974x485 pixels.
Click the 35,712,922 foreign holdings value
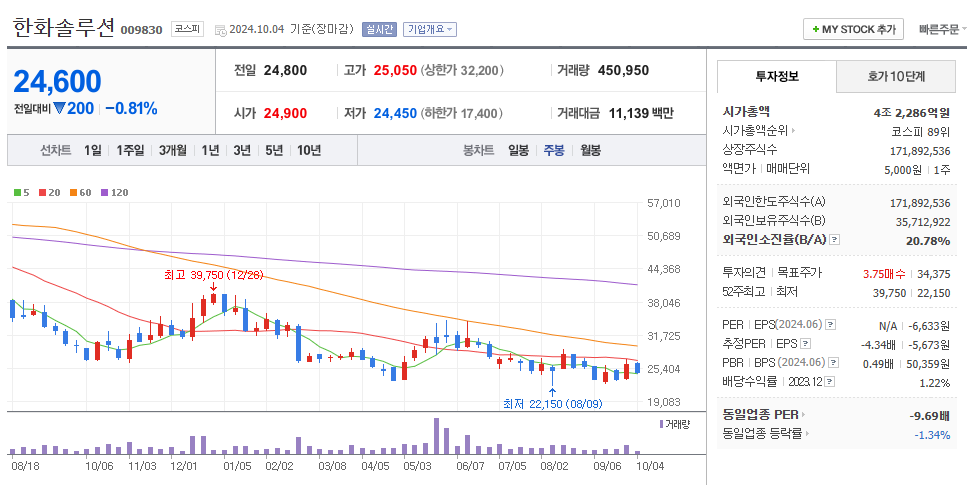click(923, 222)
